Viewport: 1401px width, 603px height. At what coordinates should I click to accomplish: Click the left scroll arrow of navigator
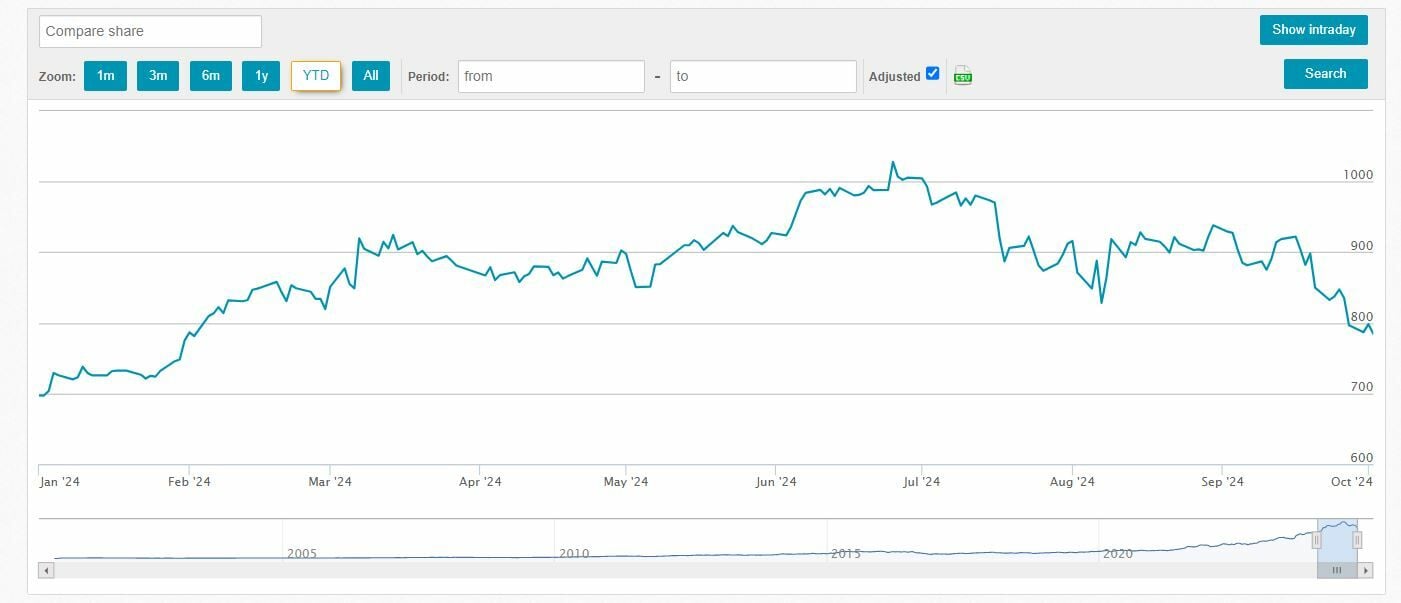click(45, 570)
